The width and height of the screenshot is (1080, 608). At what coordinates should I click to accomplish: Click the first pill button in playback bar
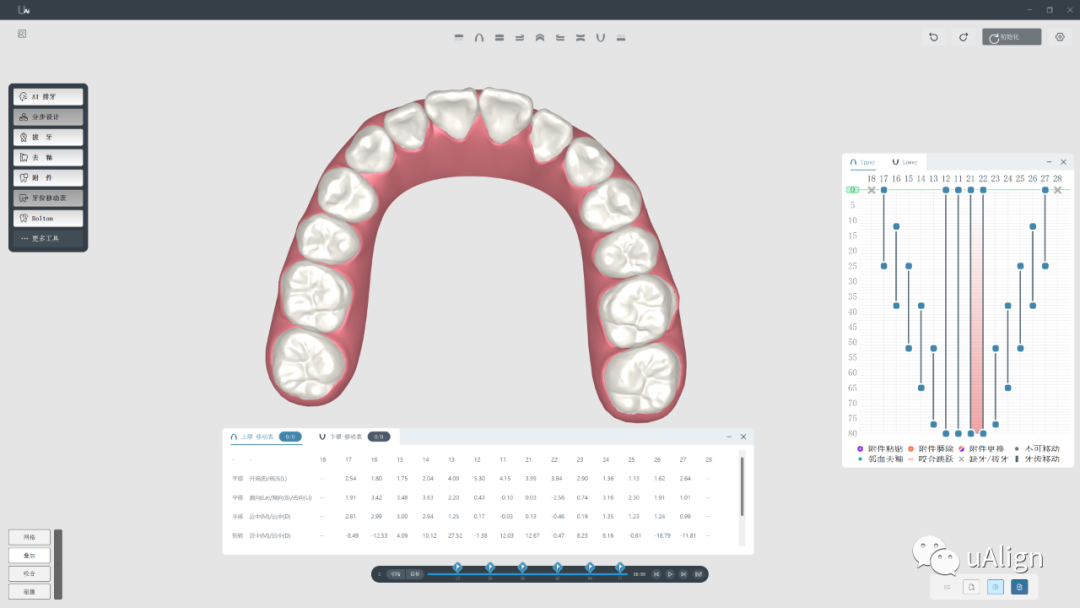pyautogui.click(x=395, y=574)
